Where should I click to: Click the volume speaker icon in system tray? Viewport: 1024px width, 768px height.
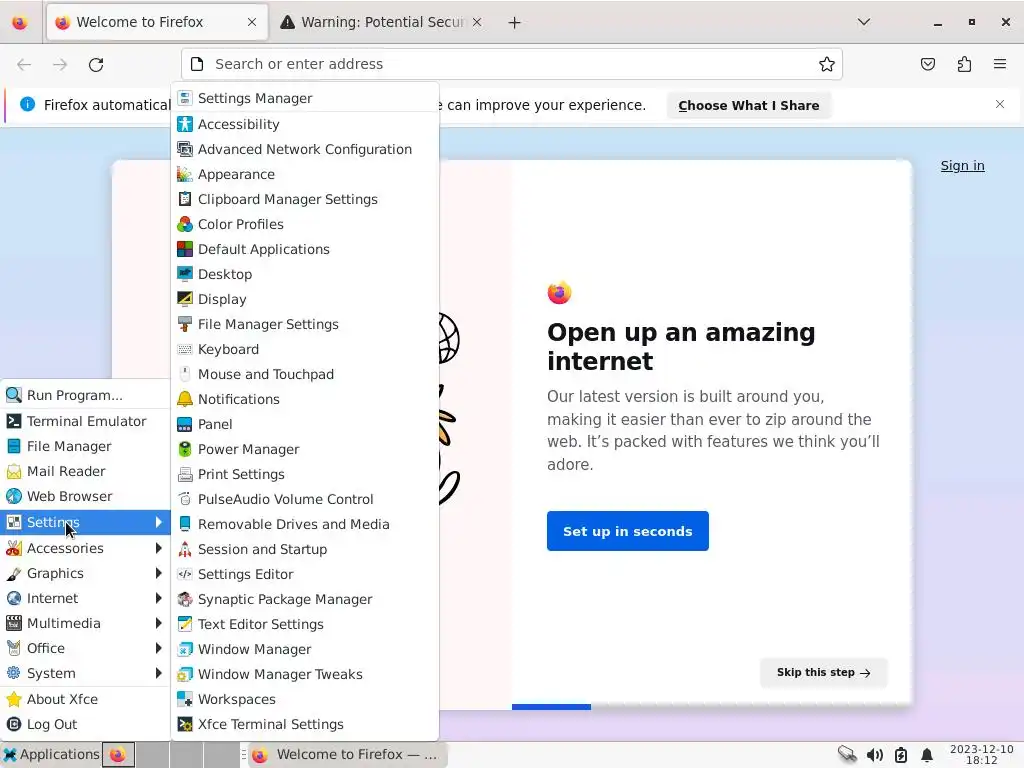point(874,755)
